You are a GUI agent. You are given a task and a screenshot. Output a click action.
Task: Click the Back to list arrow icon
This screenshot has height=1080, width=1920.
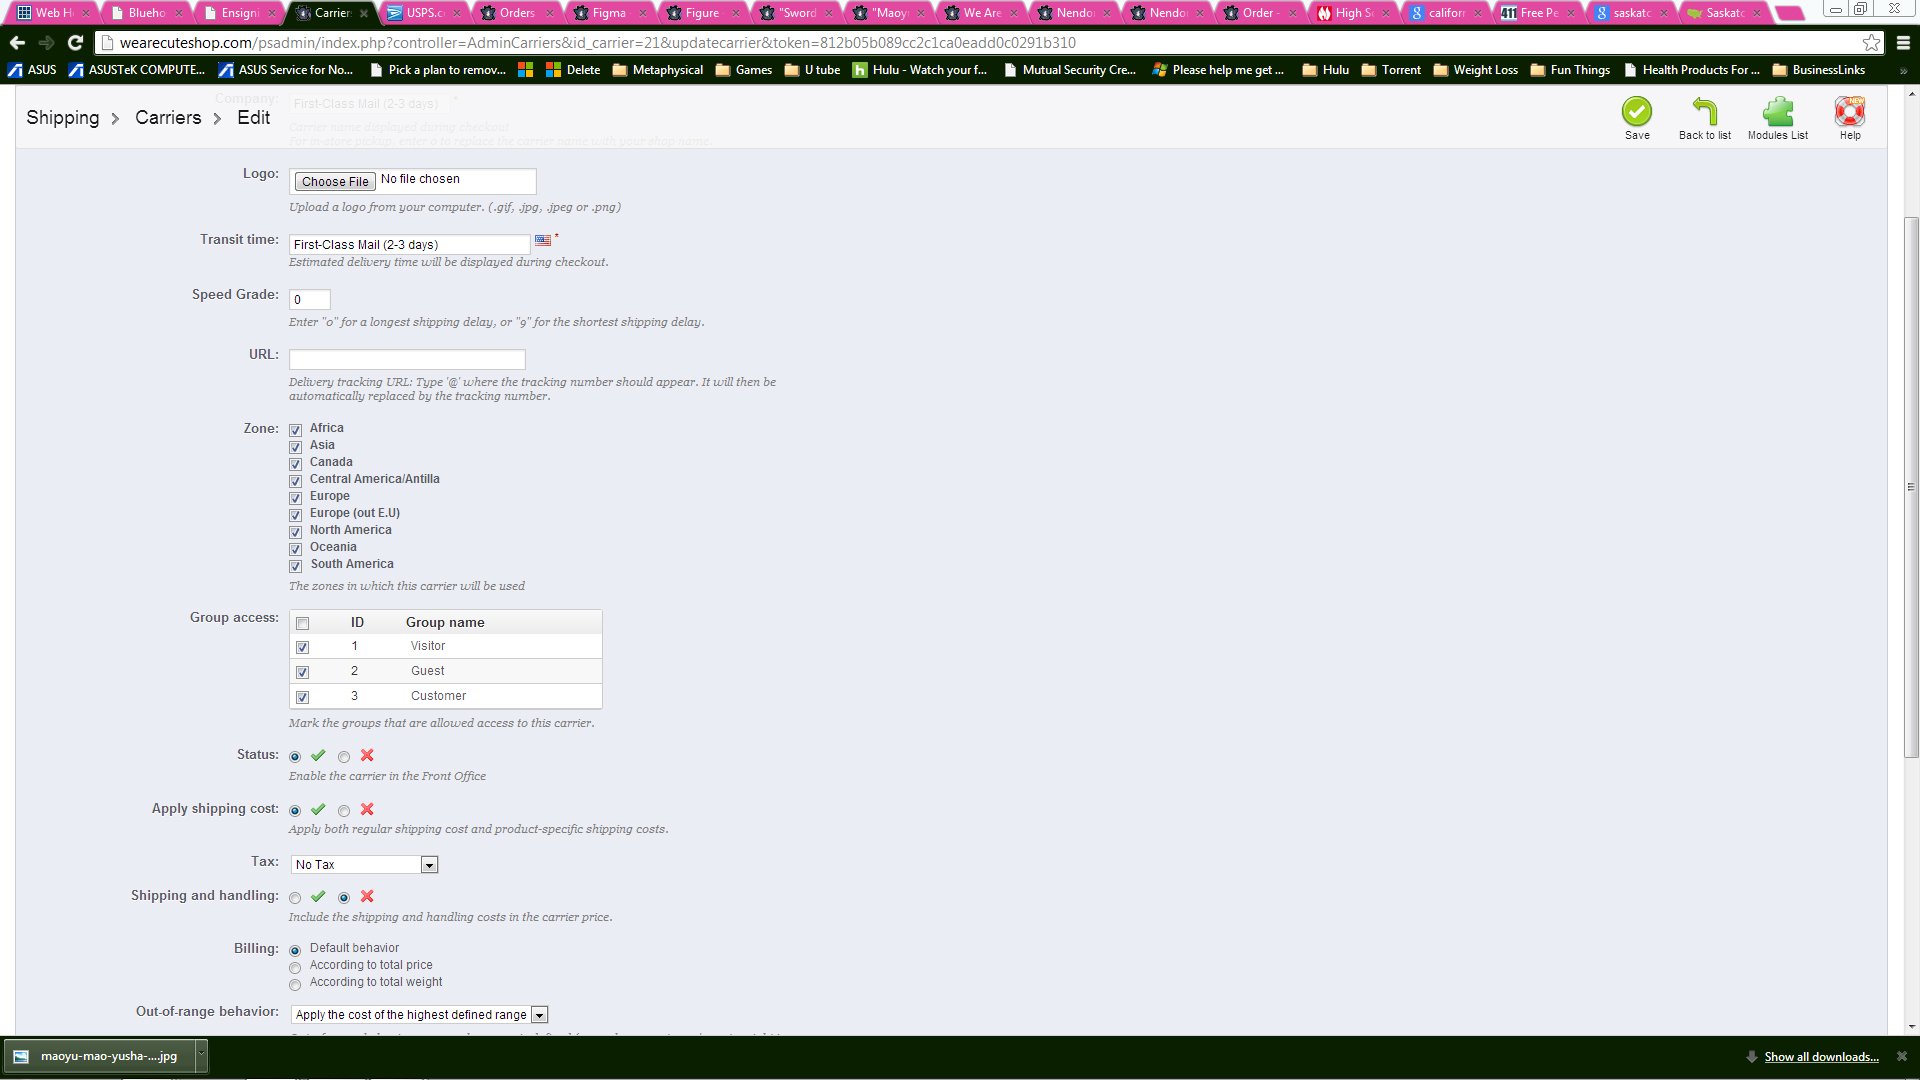(1704, 112)
